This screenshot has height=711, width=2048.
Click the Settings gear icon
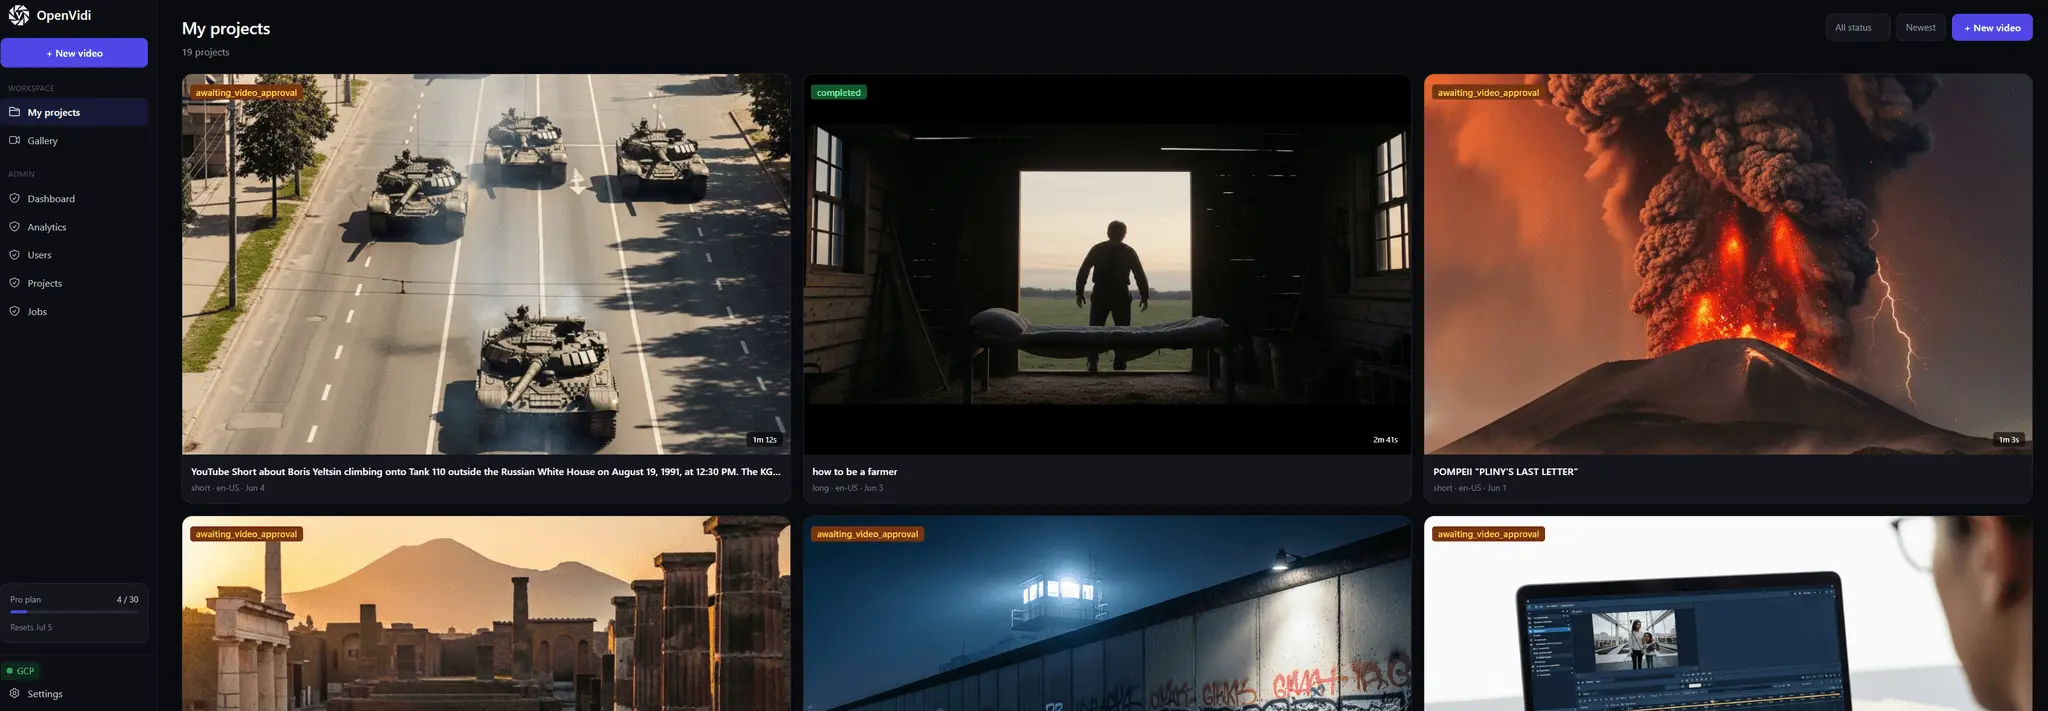coord(15,693)
